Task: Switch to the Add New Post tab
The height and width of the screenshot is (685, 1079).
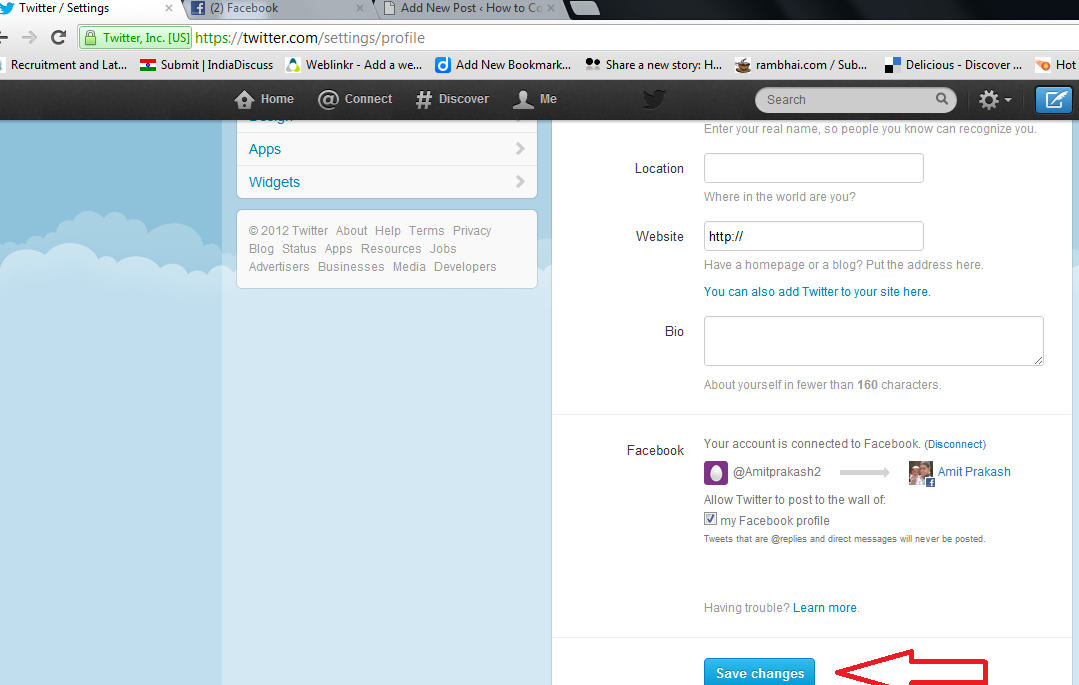Action: (x=470, y=8)
